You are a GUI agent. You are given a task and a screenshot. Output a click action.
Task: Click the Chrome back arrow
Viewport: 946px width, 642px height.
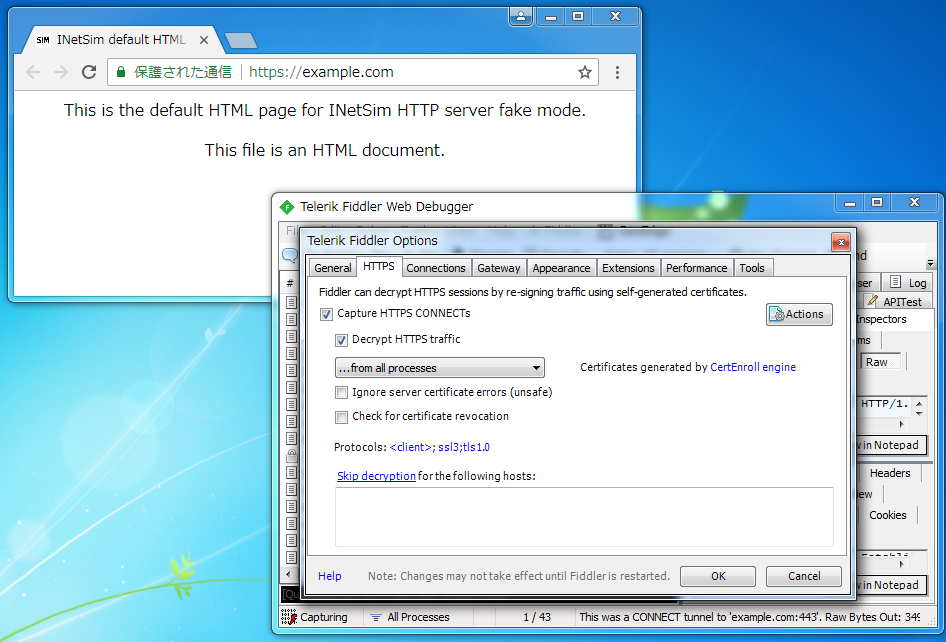tap(33, 72)
